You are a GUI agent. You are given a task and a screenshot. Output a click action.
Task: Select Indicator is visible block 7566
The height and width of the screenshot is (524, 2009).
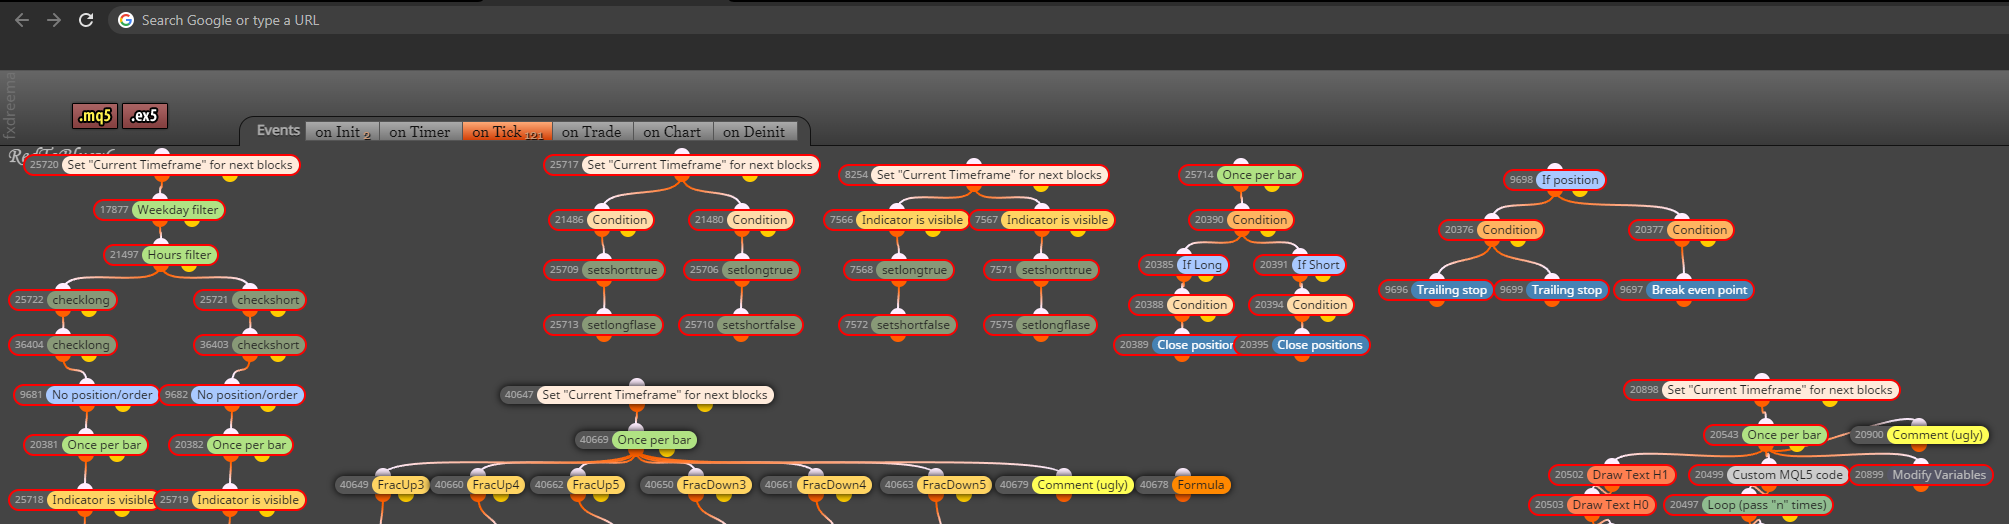[x=897, y=220]
